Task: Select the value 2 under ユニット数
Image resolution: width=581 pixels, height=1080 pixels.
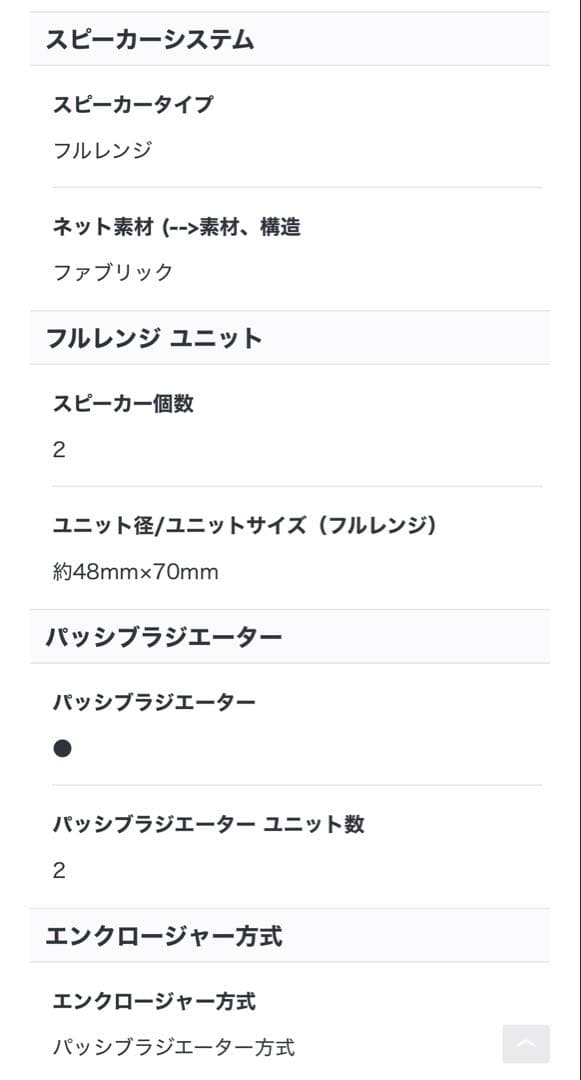Action: pyautogui.click(x=57, y=870)
